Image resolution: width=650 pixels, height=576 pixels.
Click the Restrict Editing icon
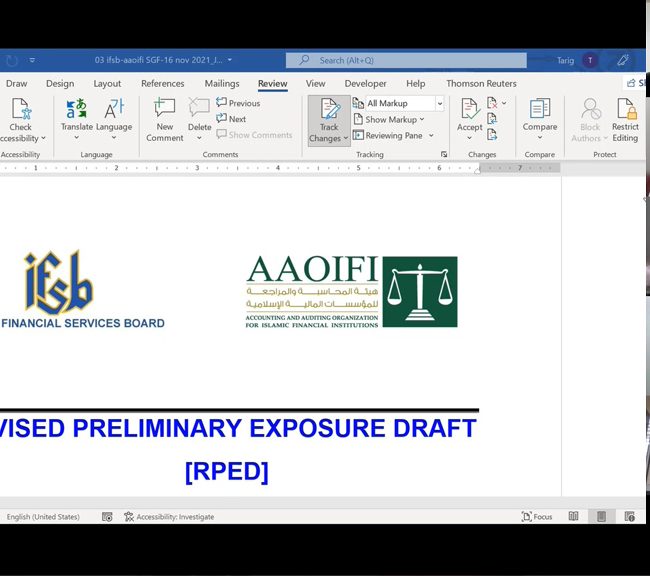[626, 109]
